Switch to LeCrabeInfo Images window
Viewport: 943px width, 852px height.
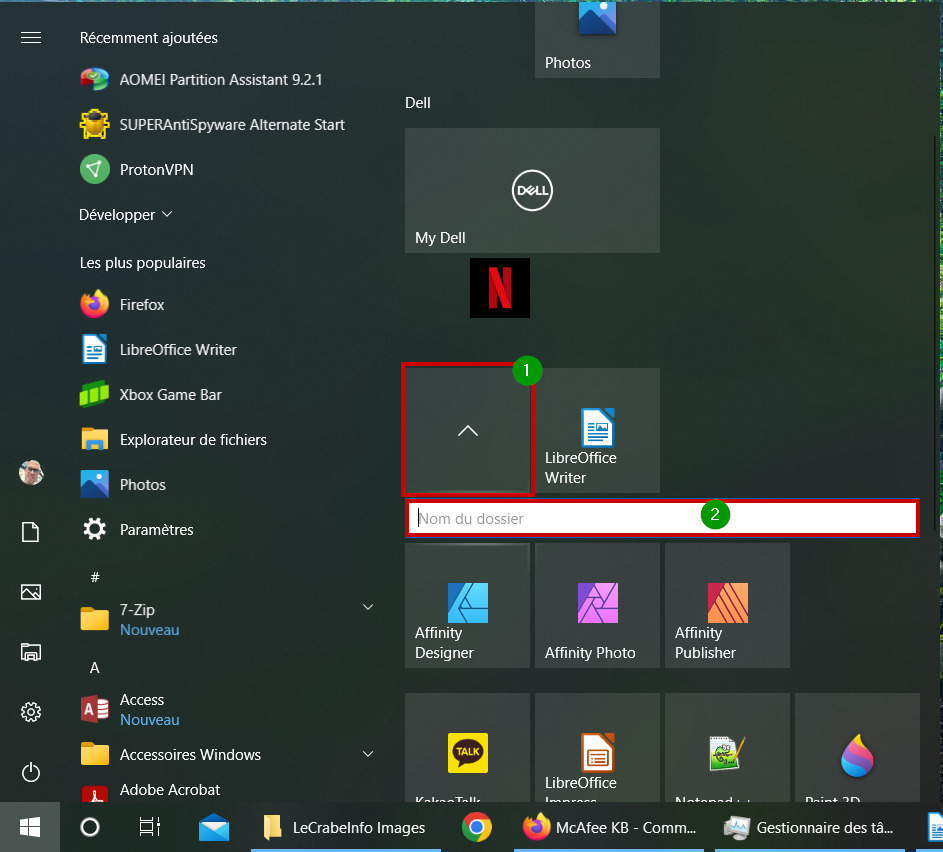(346, 827)
